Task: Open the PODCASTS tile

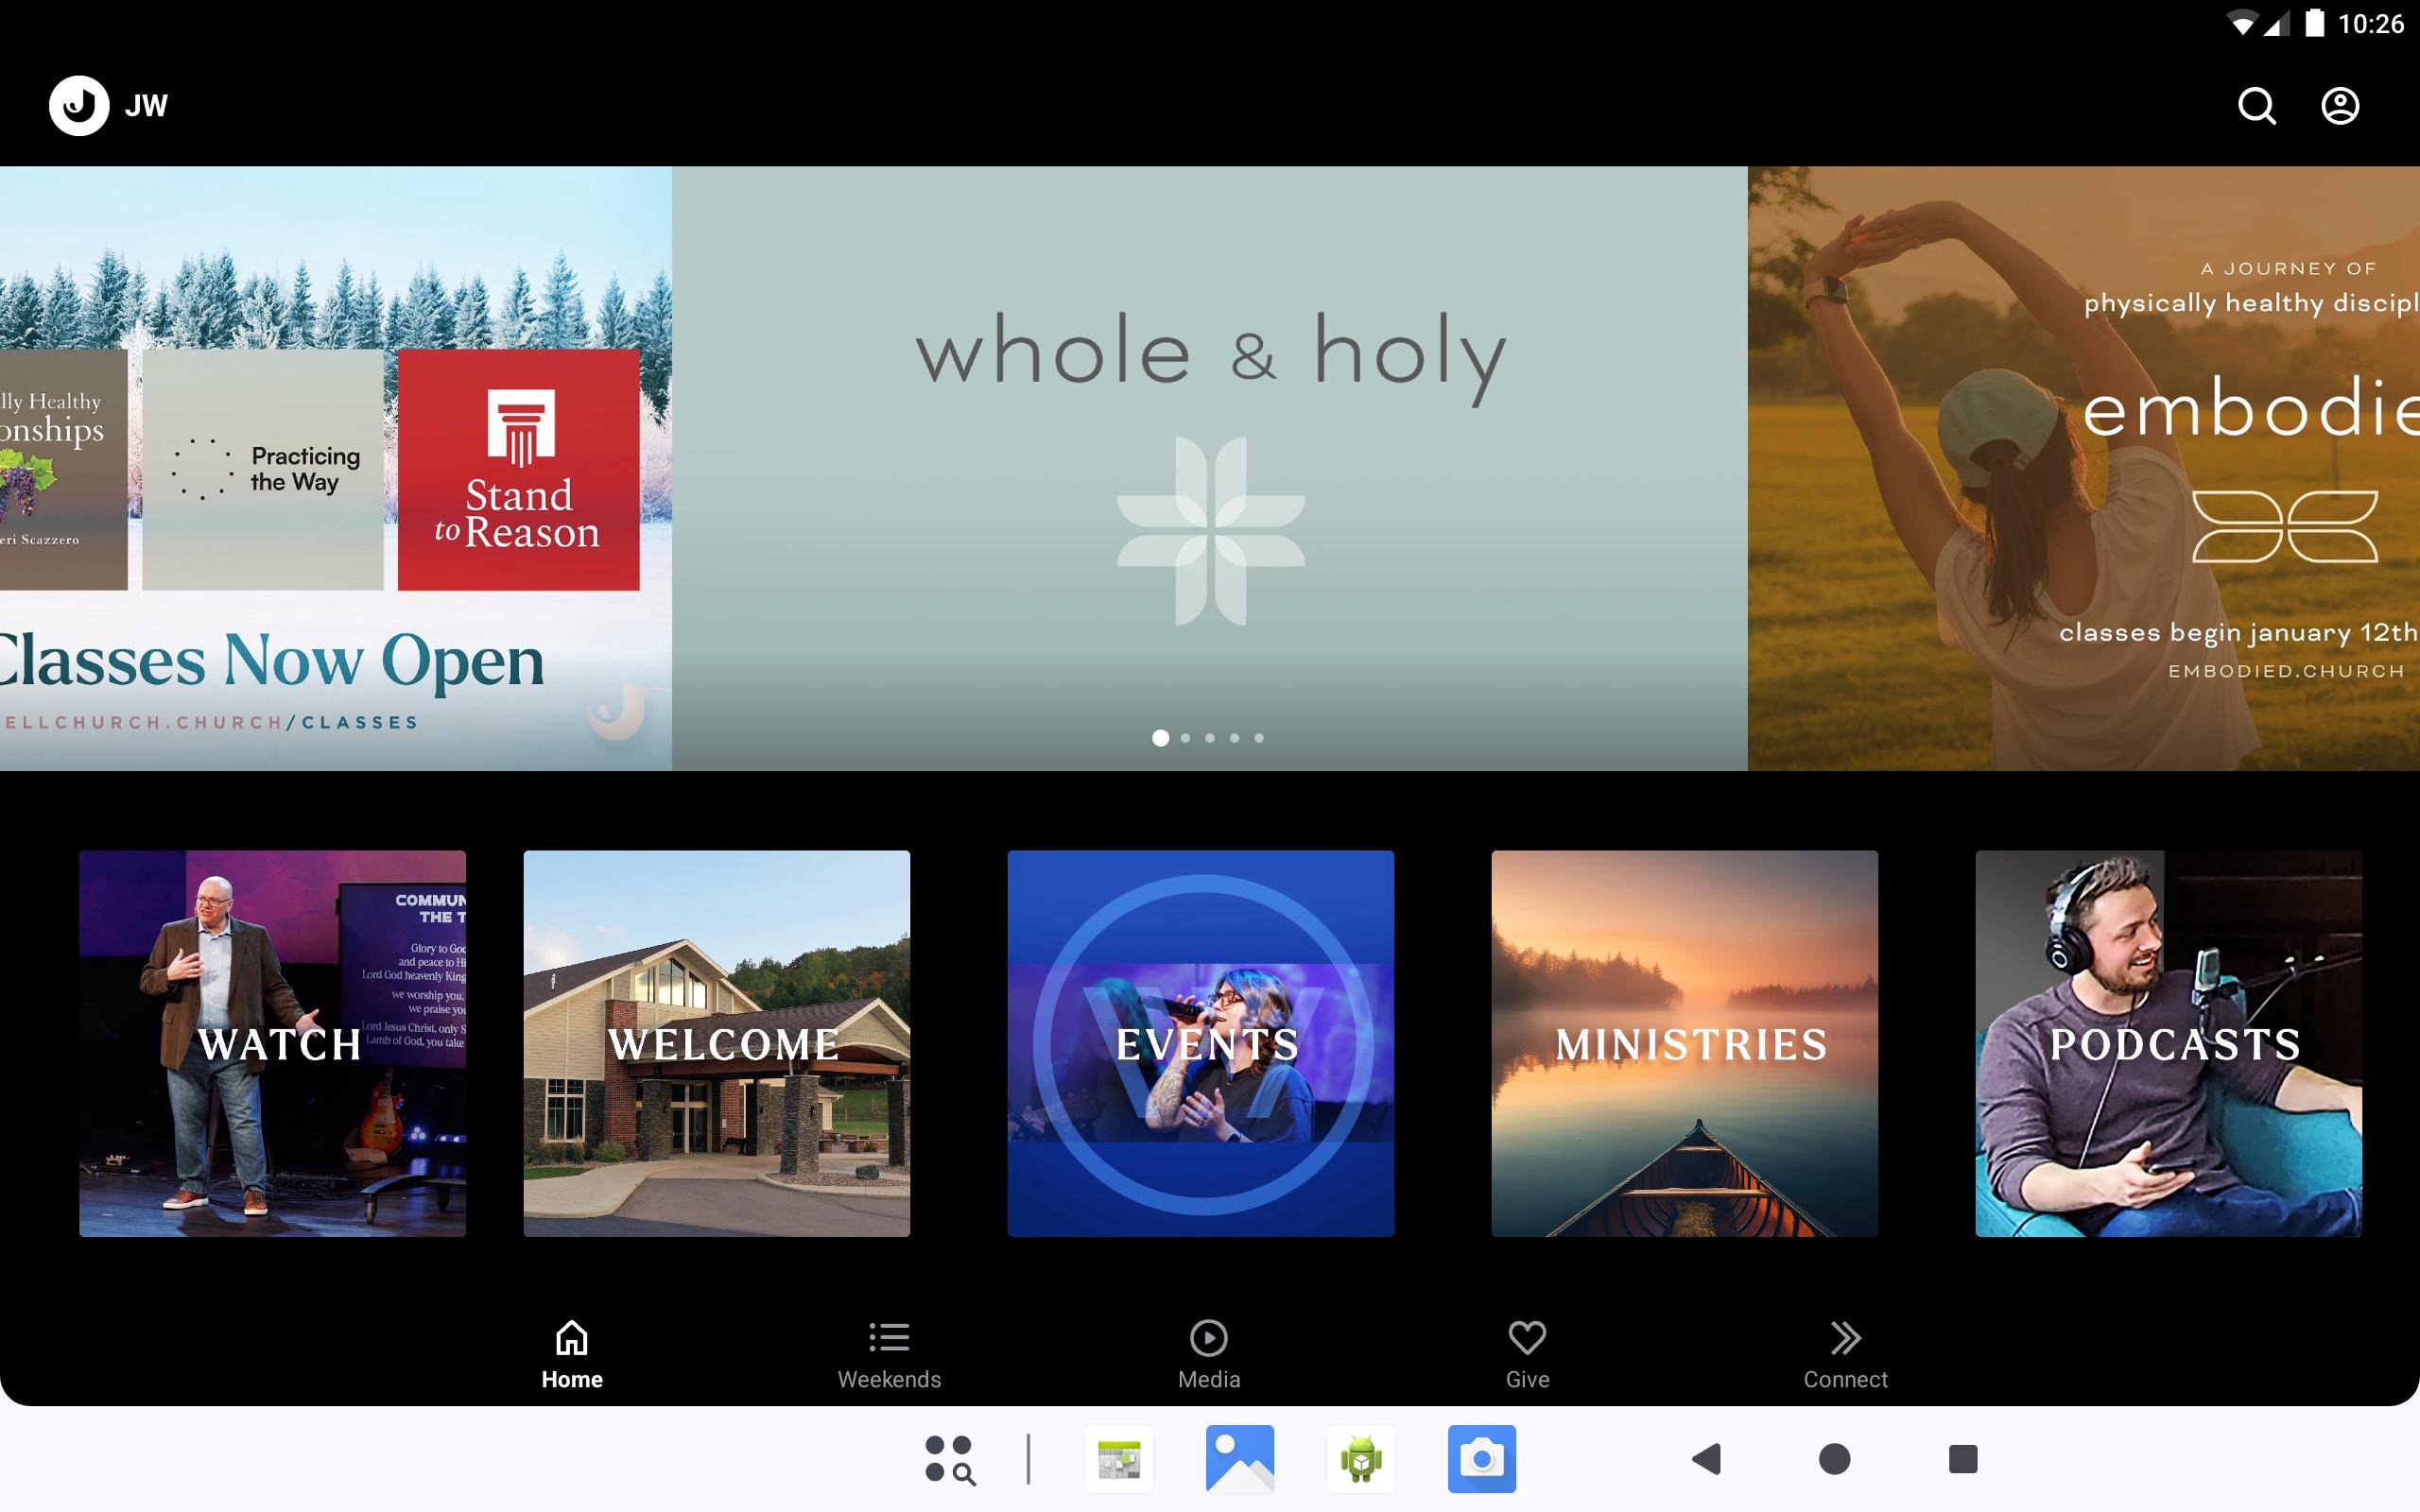Action: 2168,1043
